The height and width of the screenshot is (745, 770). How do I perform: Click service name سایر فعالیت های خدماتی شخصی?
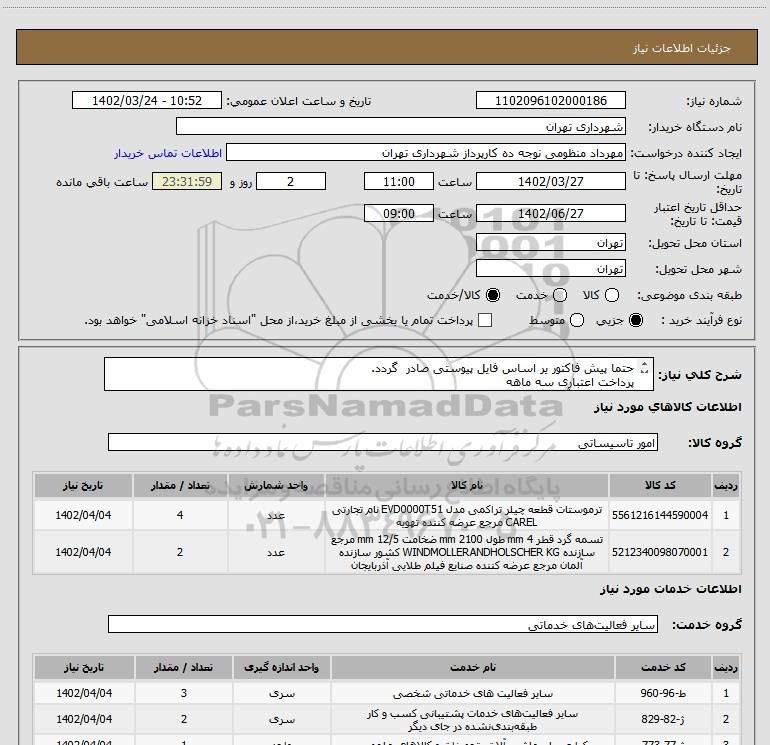pyautogui.click(x=472, y=693)
